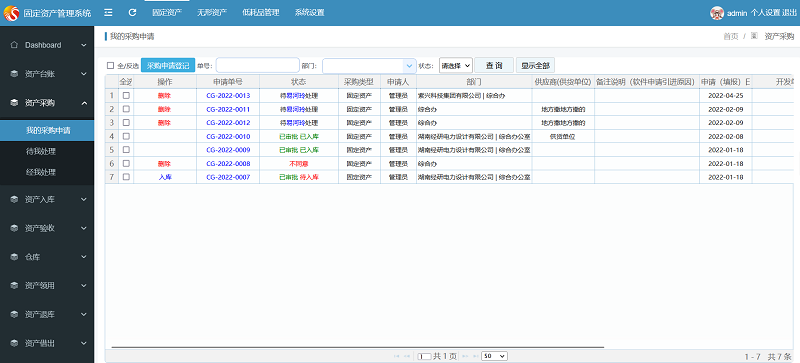Click the 资产入库 sidebar icon
The image size is (800, 363).
14,200
